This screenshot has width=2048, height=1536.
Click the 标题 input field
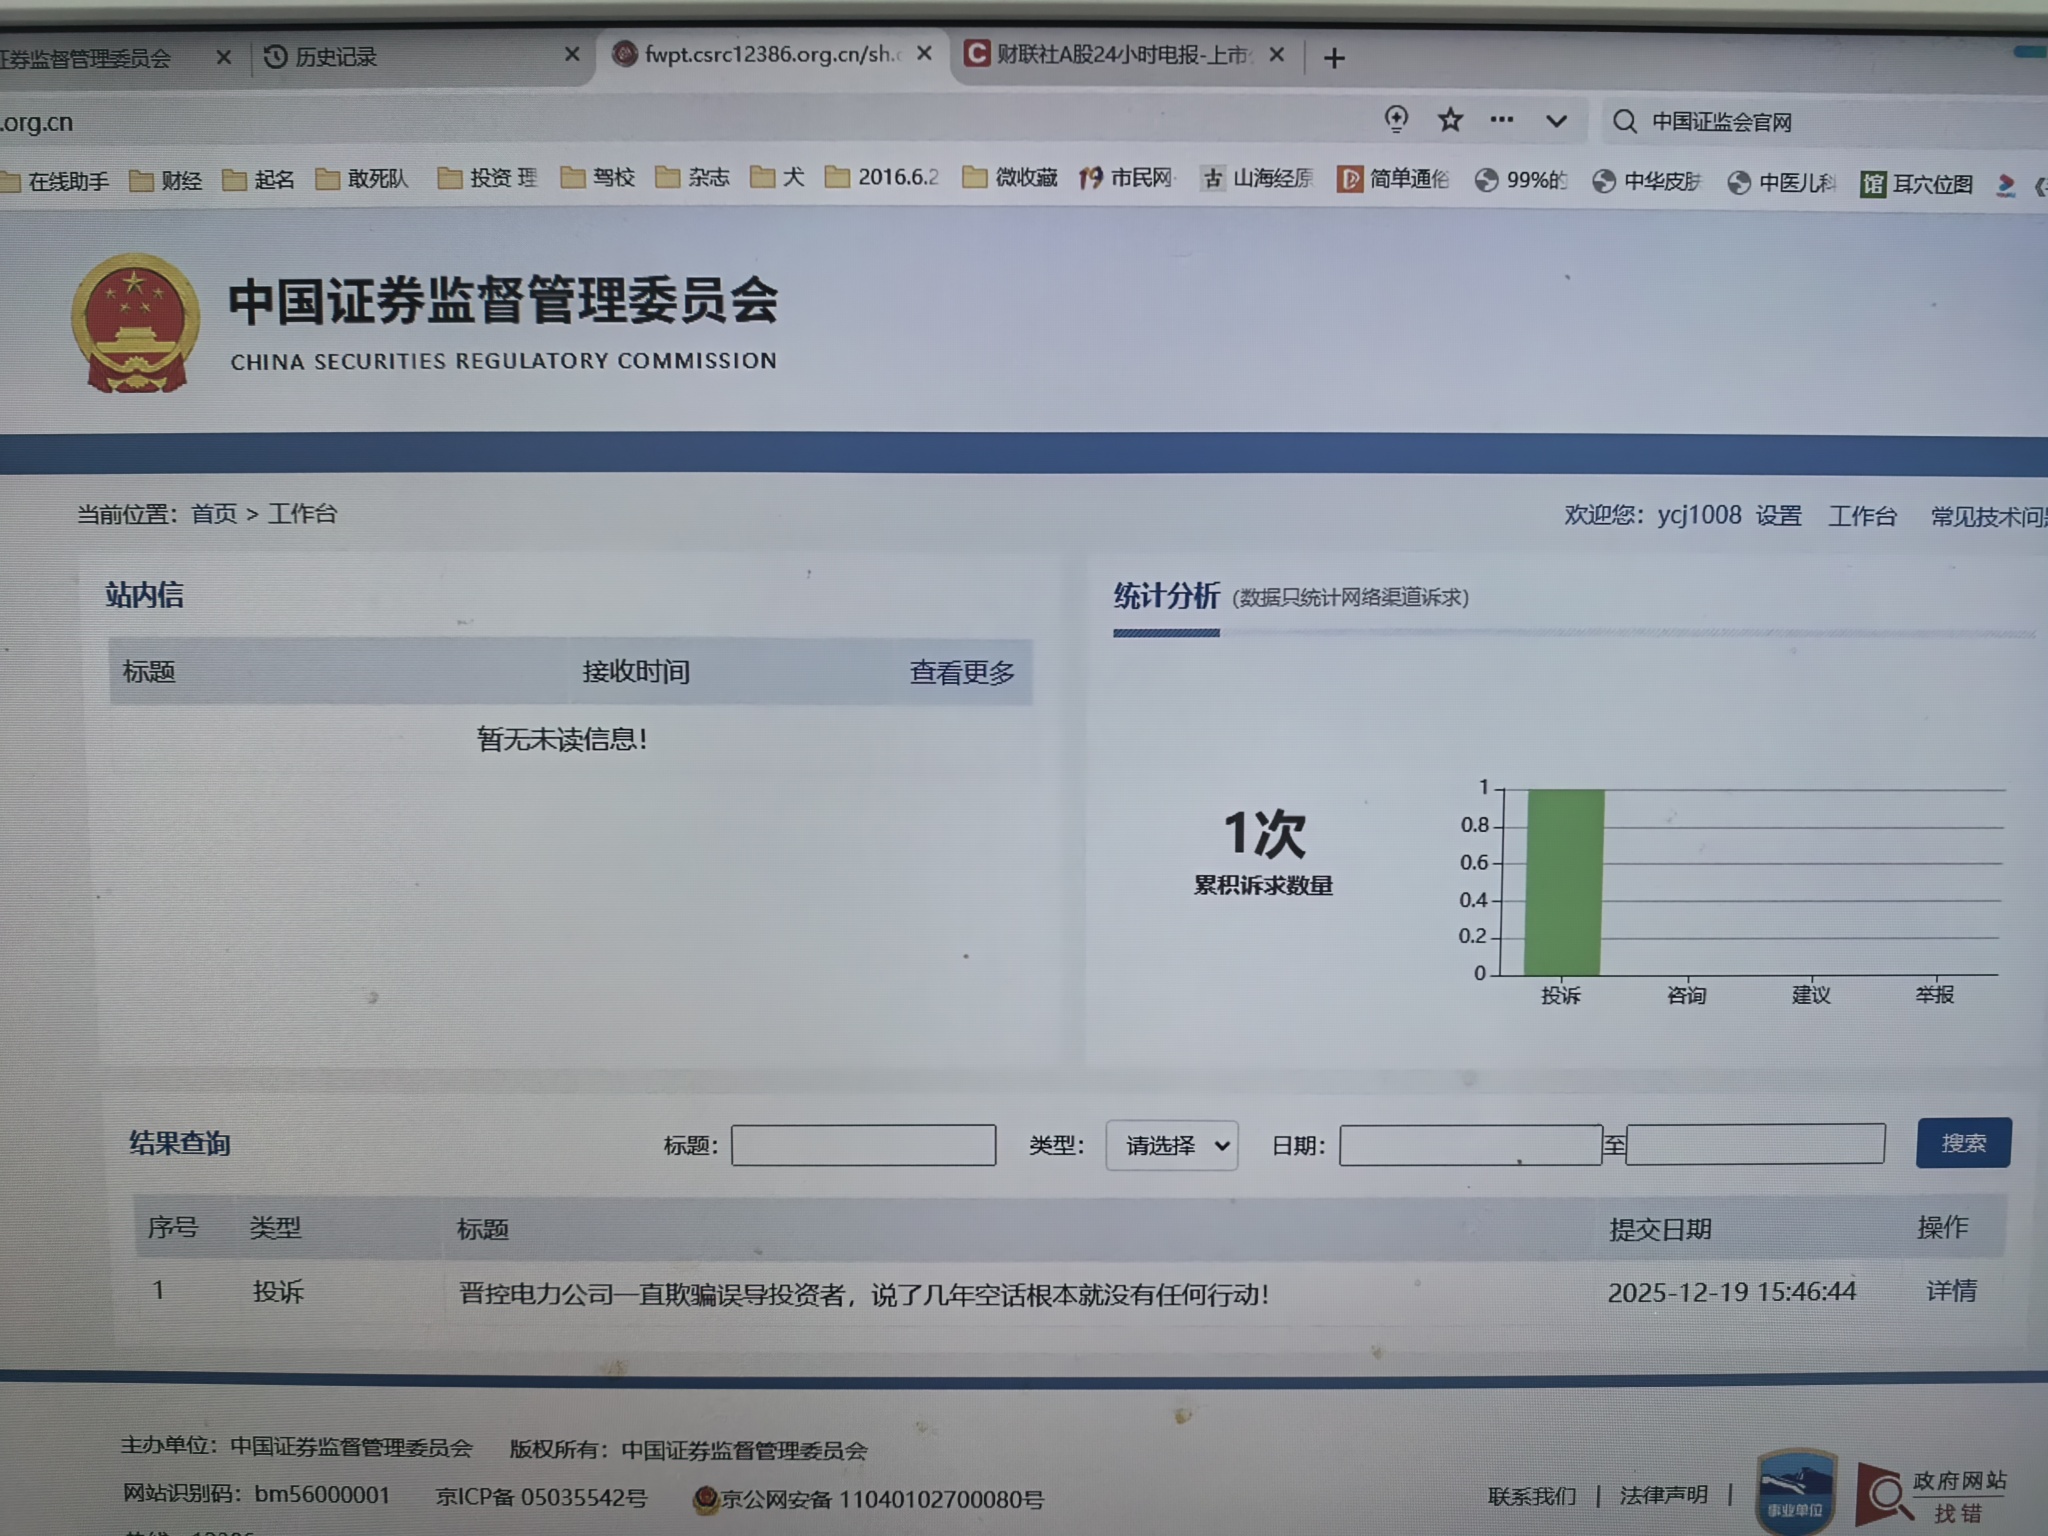click(863, 1145)
